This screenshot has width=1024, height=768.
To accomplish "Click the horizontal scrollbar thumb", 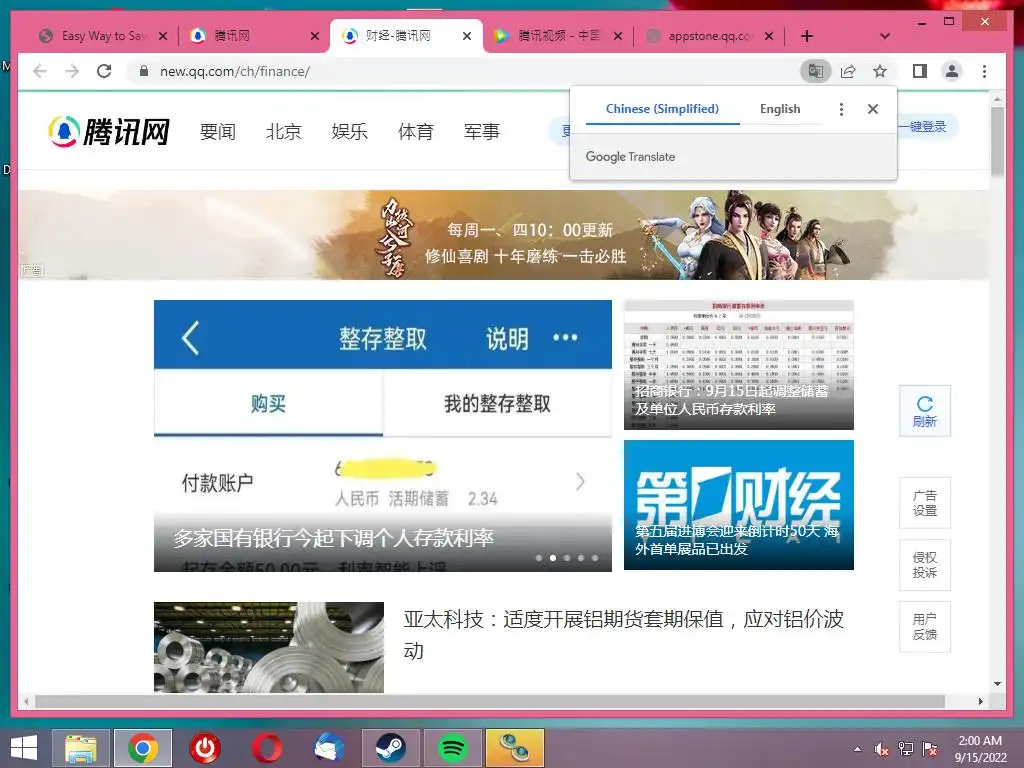I will click(490, 701).
